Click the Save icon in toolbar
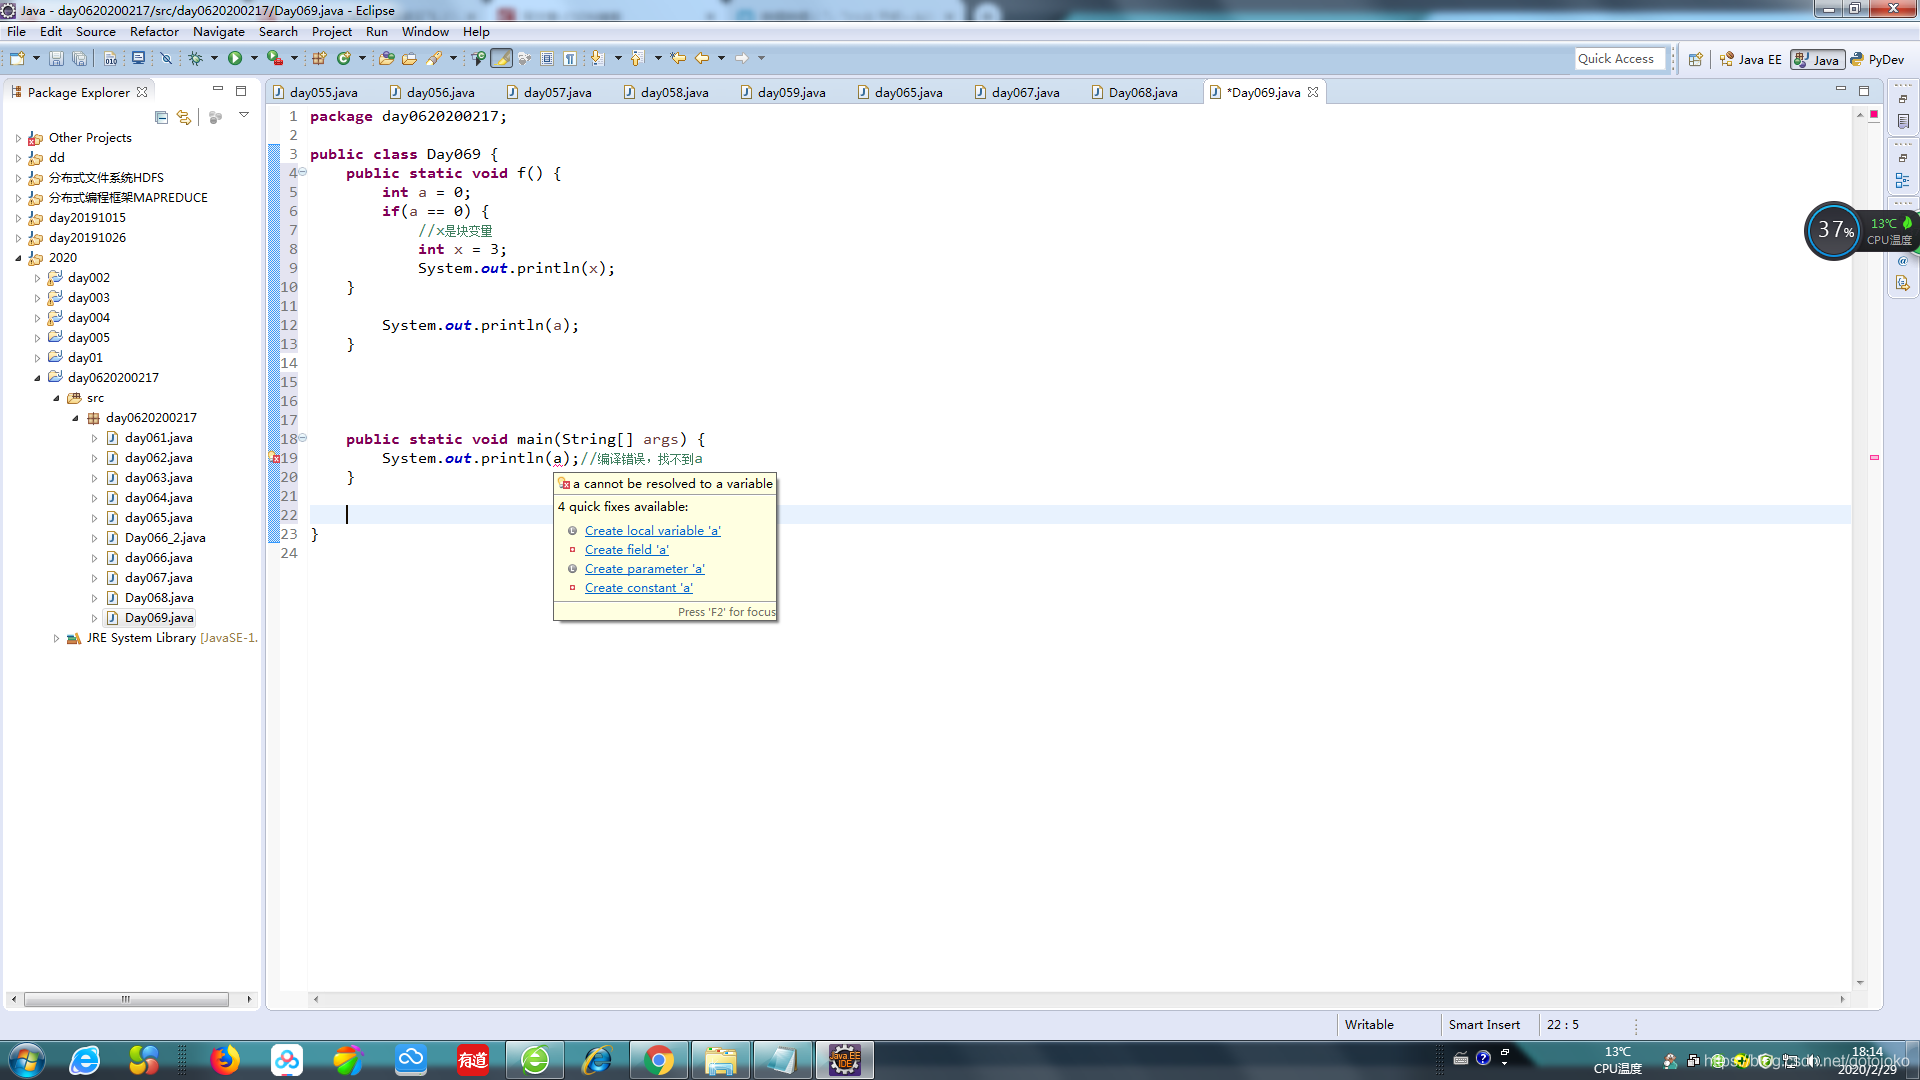The width and height of the screenshot is (1920, 1080). (x=56, y=59)
